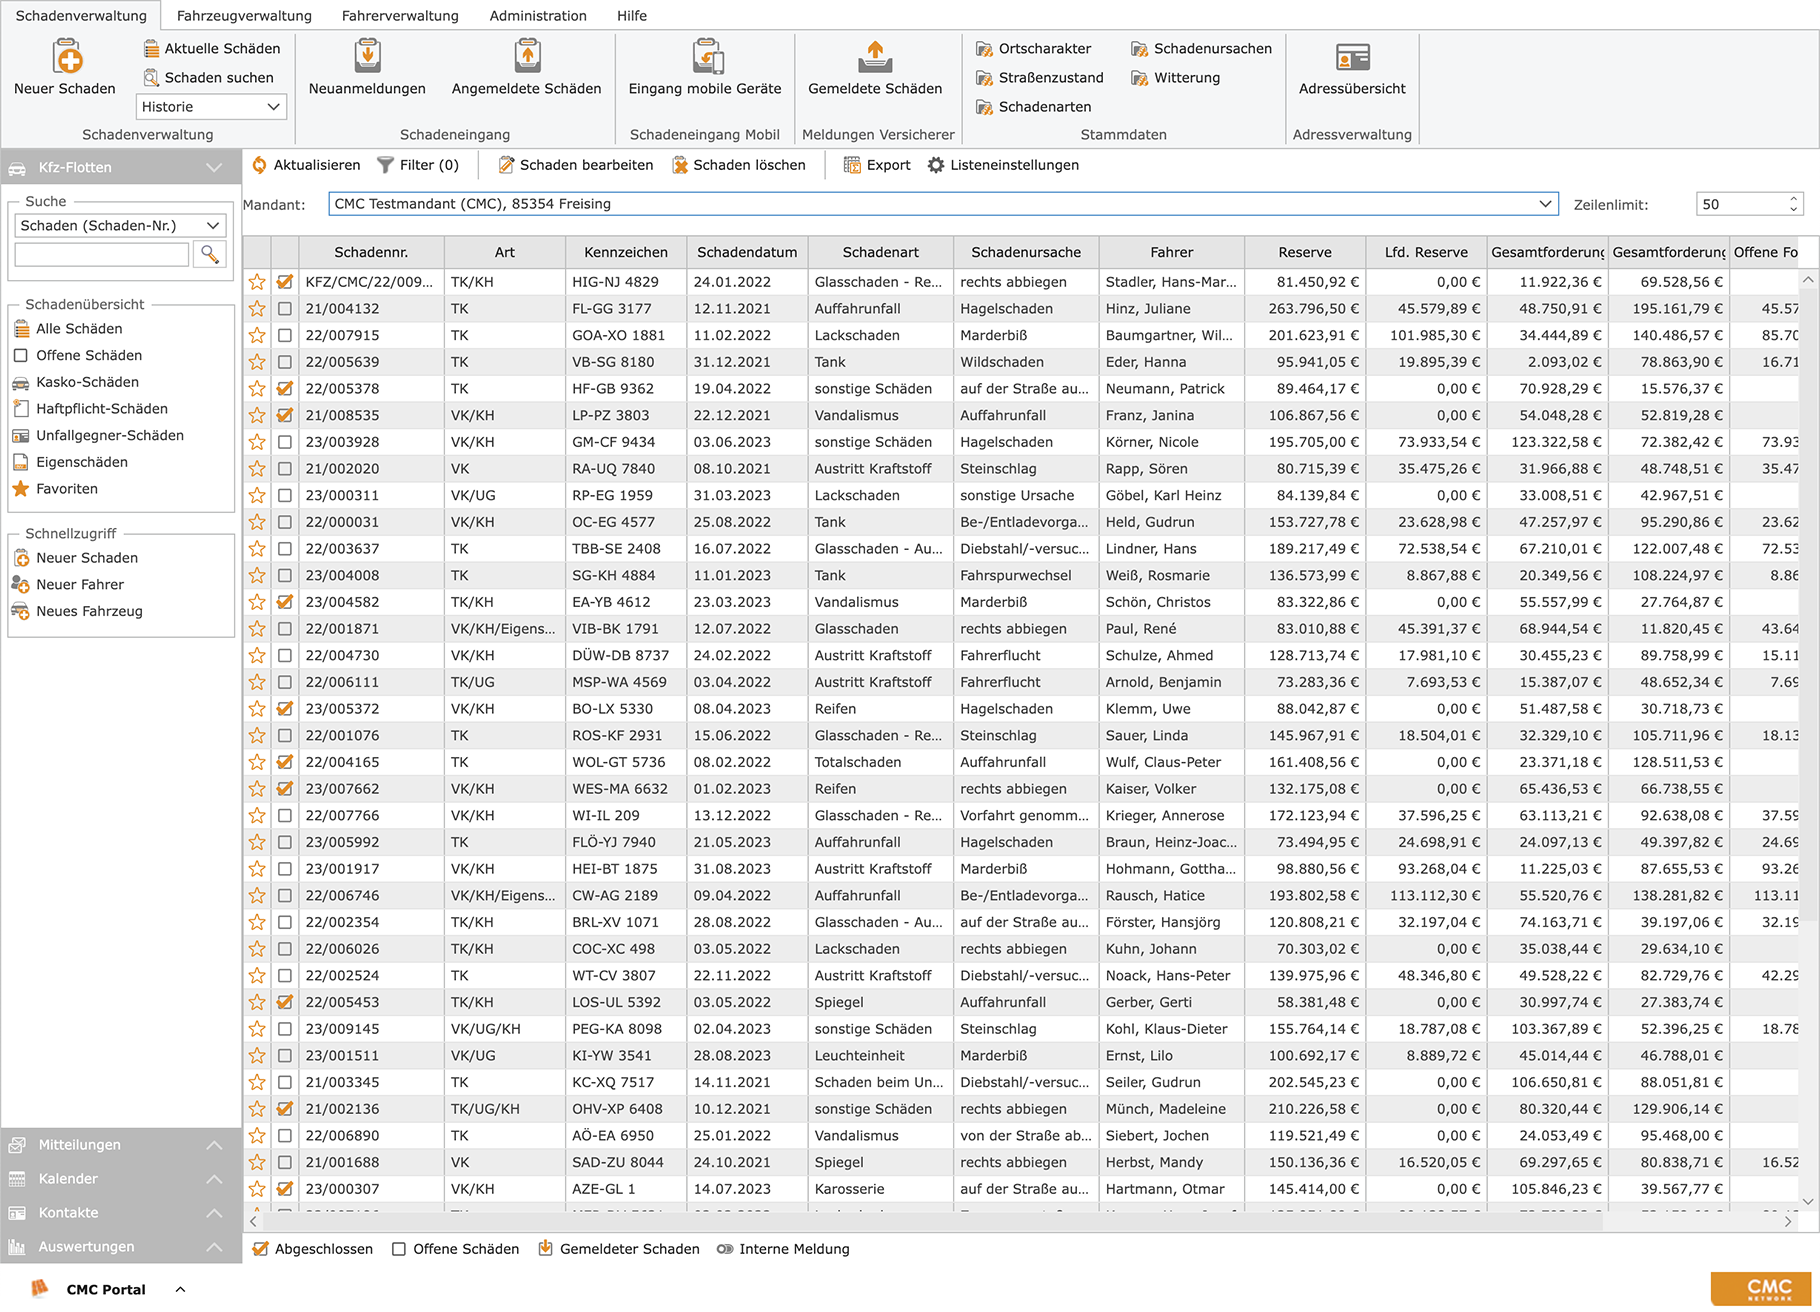
Task: Sort by Reserve column header
Action: 1305,252
